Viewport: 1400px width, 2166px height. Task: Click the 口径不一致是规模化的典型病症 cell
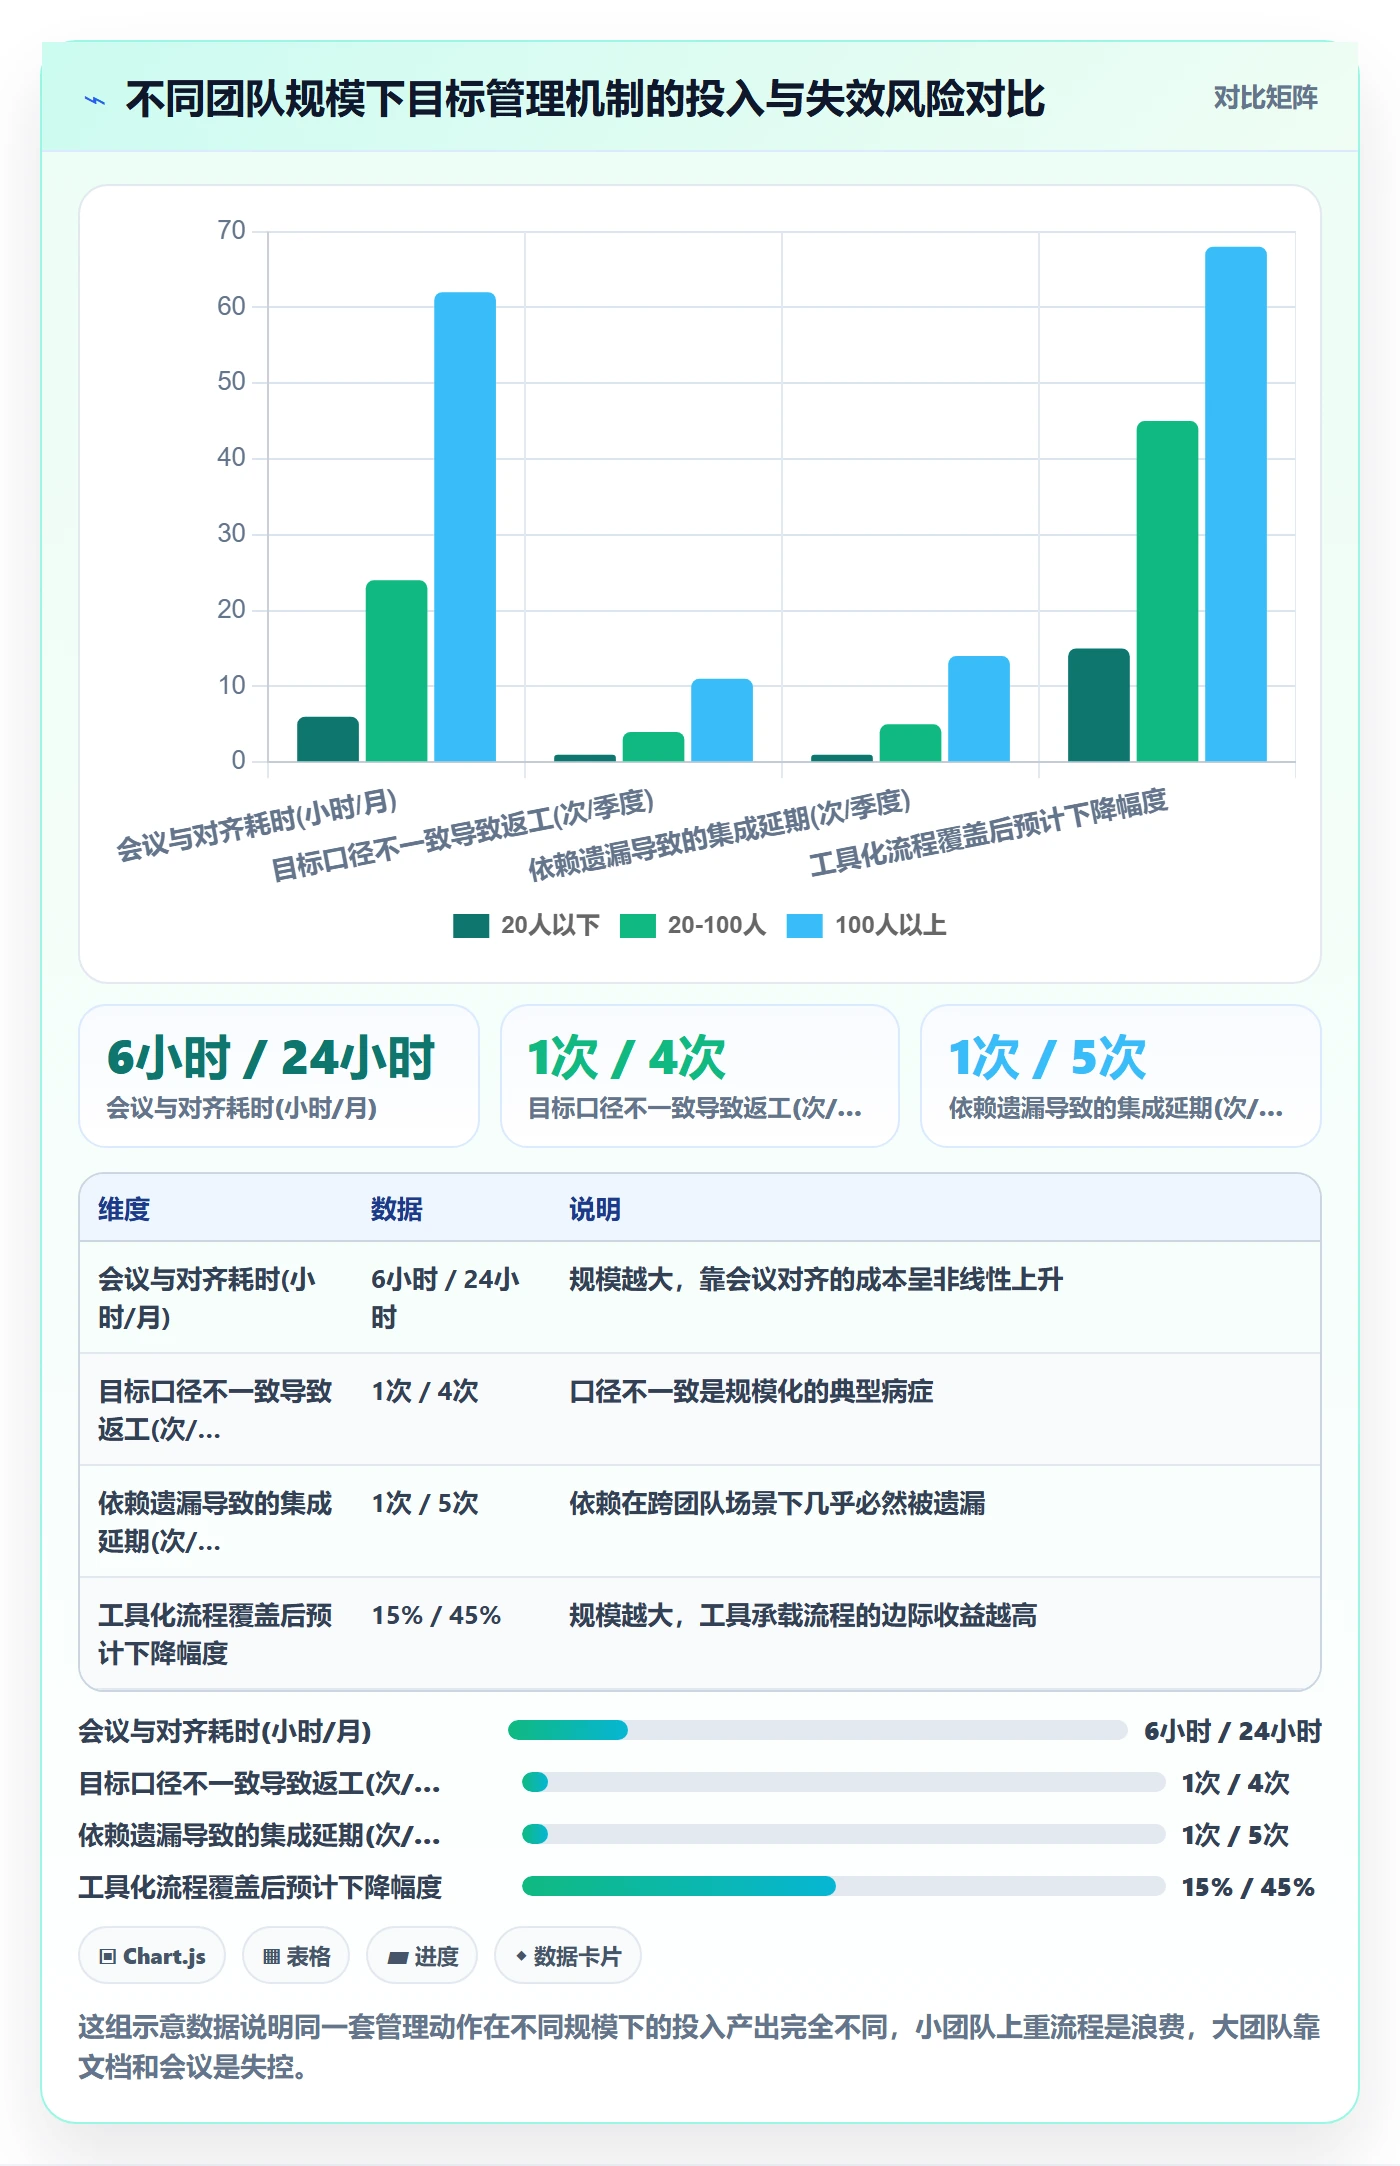coord(751,1392)
